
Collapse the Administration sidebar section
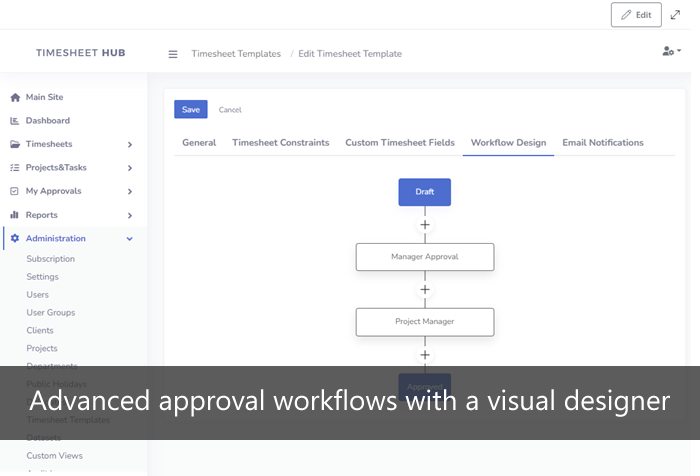pyautogui.click(x=129, y=239)
